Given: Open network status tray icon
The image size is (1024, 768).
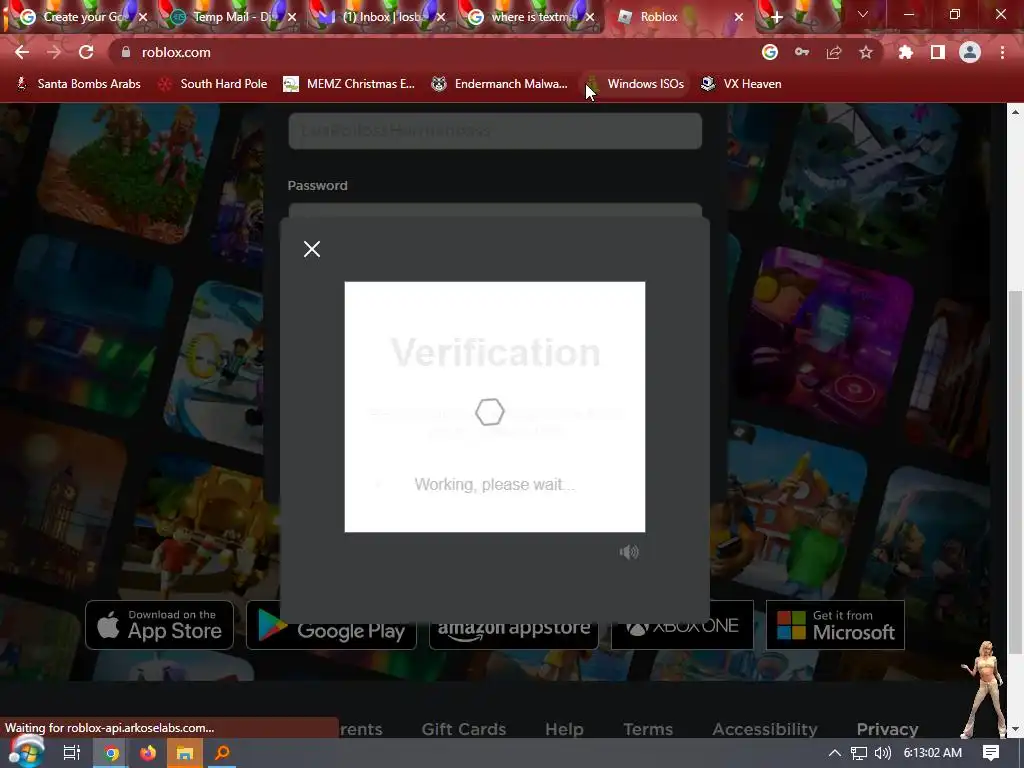Looking at the screenshot, I should coord(859,753).
